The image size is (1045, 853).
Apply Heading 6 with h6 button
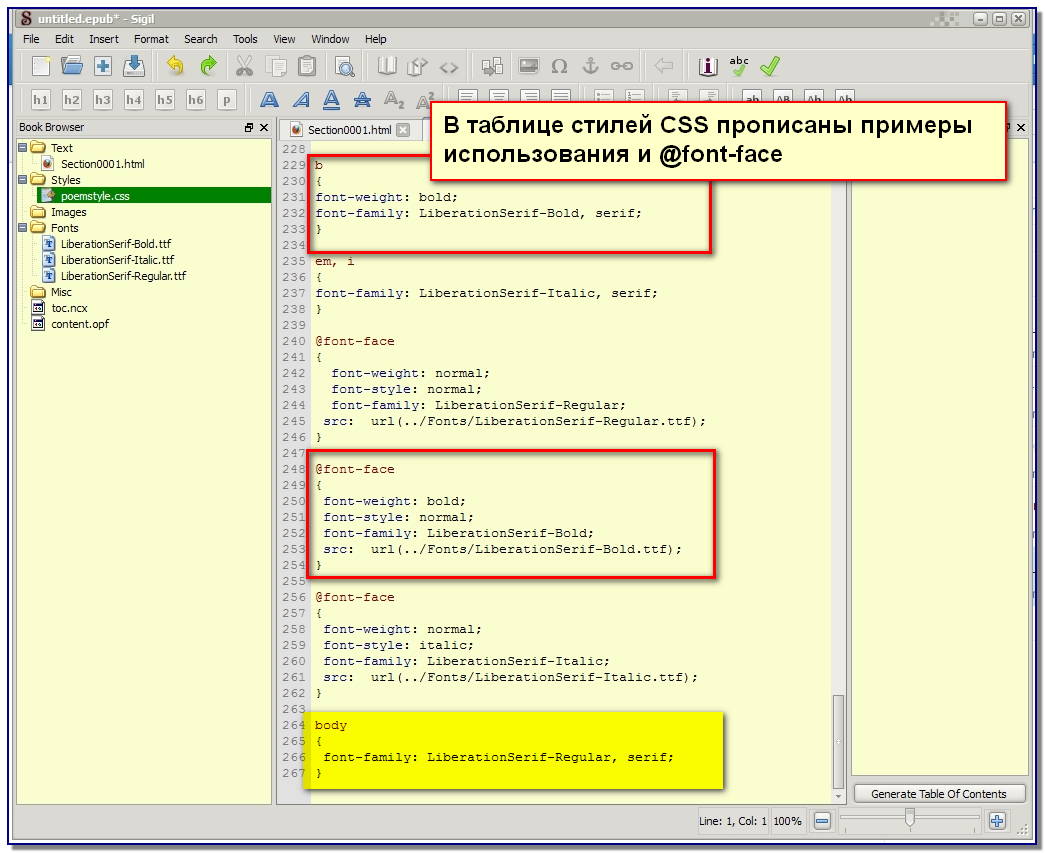(x=195, y=100)
